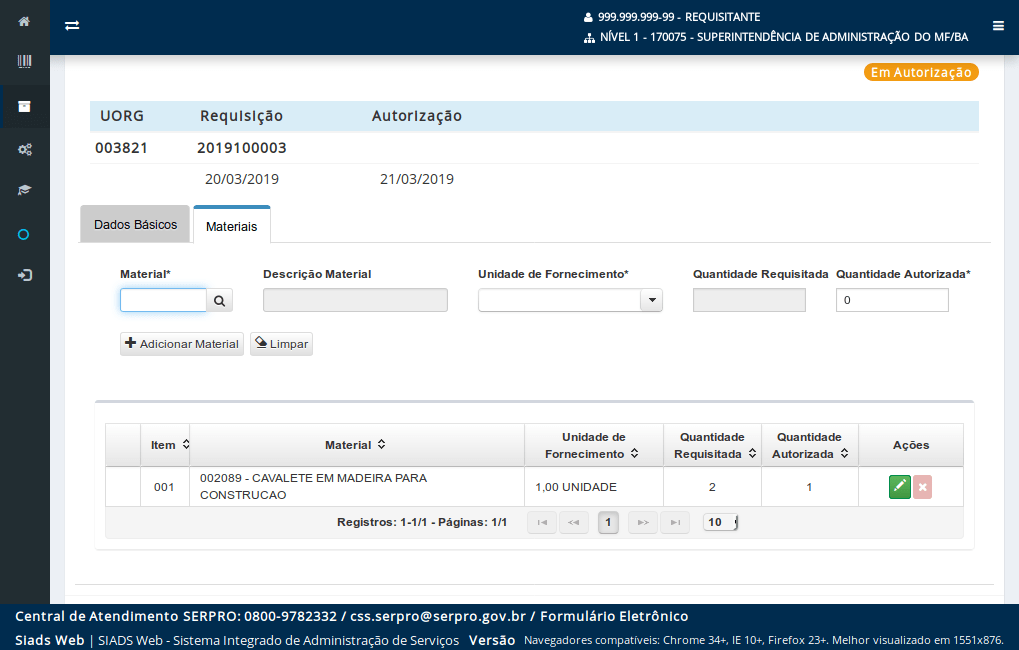
Task: Focus the Material code input field
Action: click(163, 300)
